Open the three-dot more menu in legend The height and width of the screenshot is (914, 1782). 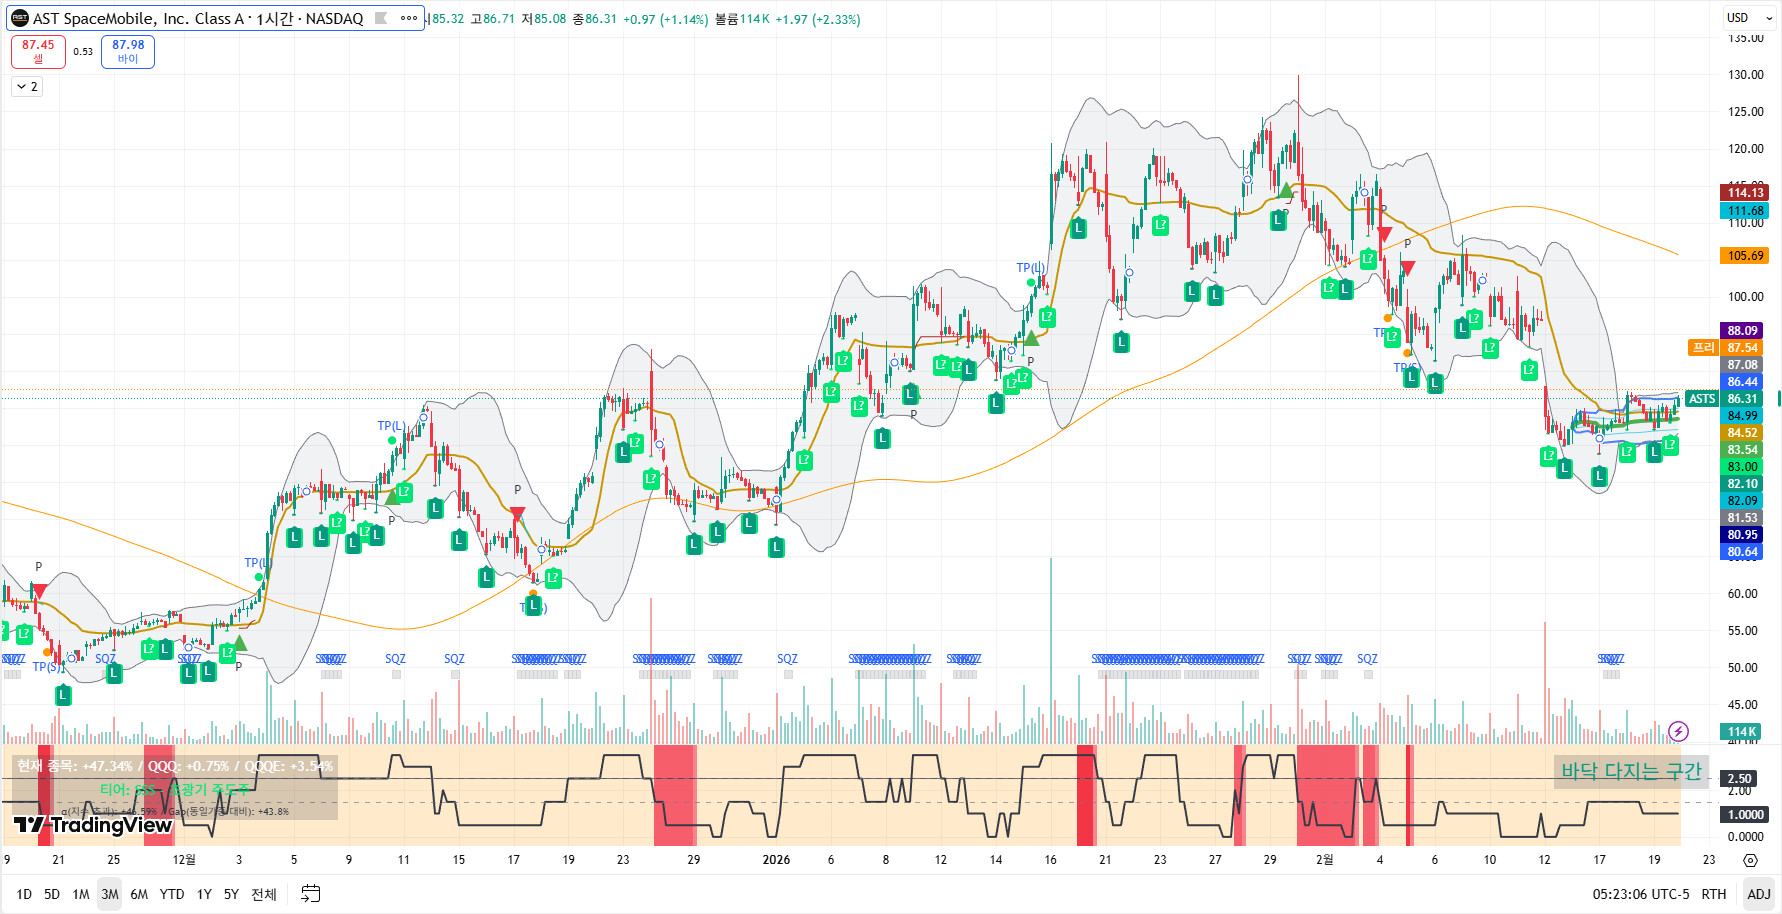coord(409,18)
